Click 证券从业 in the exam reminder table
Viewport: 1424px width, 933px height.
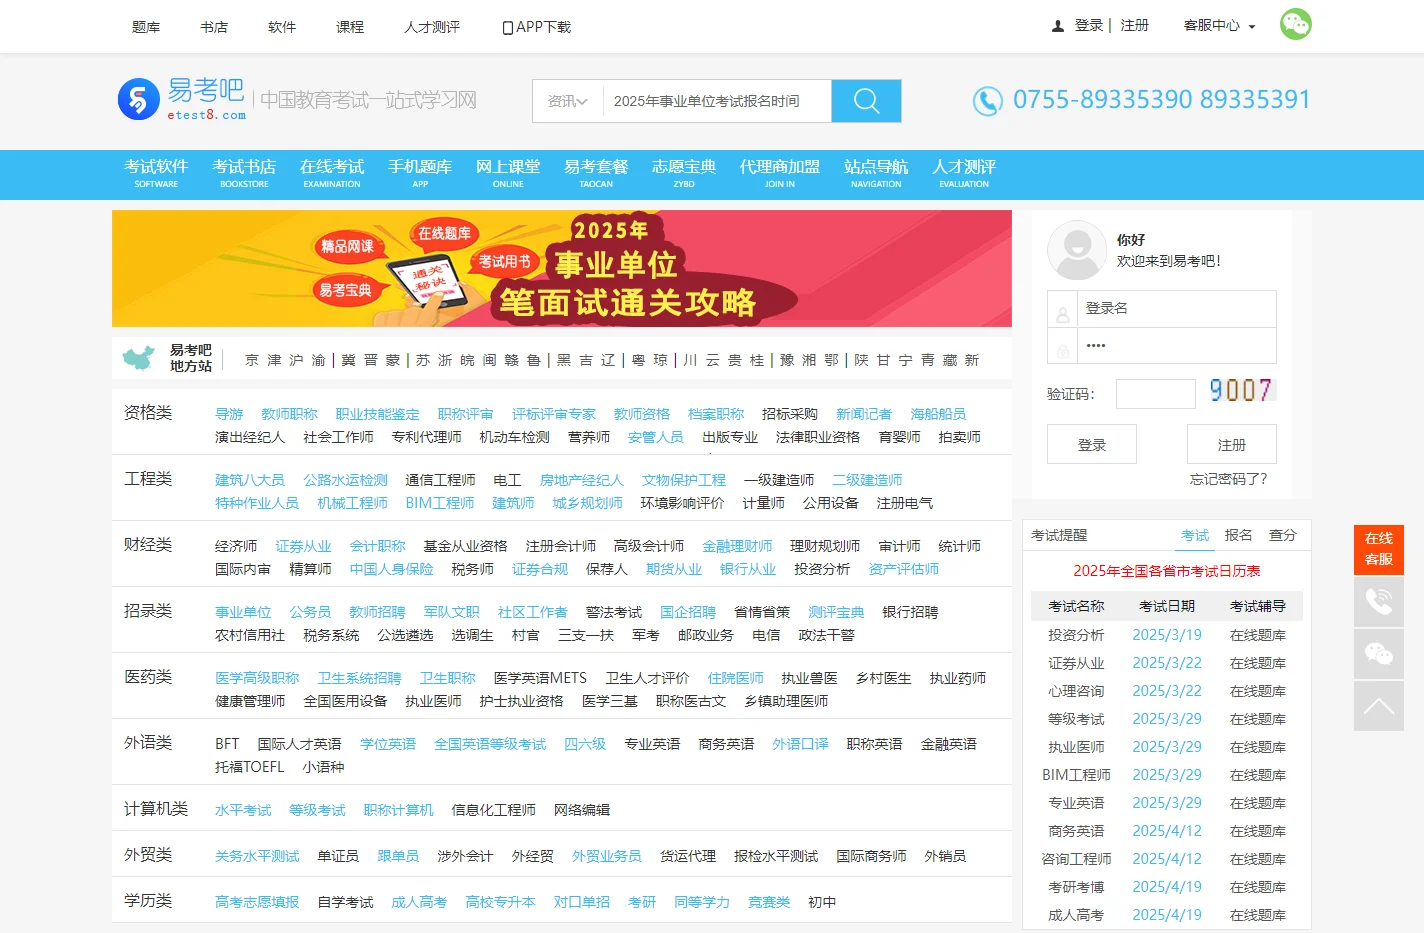pos(1076,663)
